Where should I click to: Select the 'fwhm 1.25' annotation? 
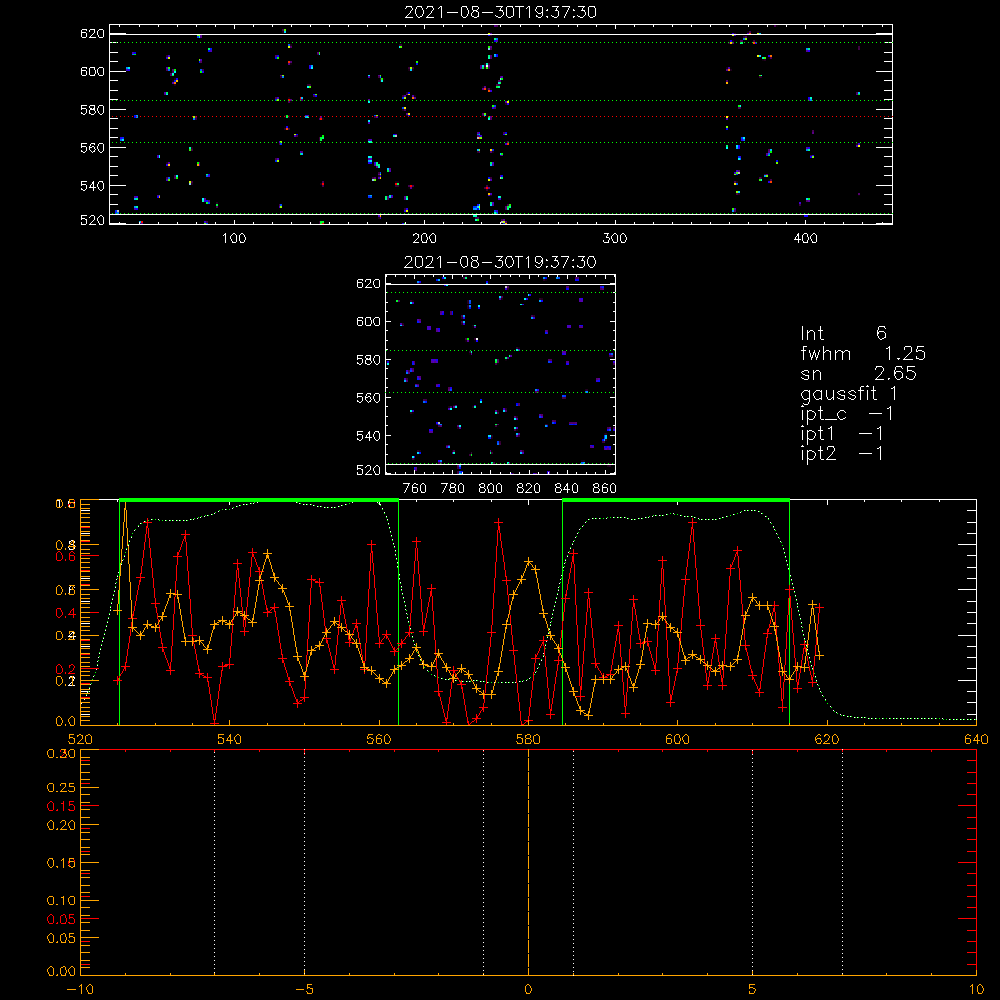click(x=863, y=353)
